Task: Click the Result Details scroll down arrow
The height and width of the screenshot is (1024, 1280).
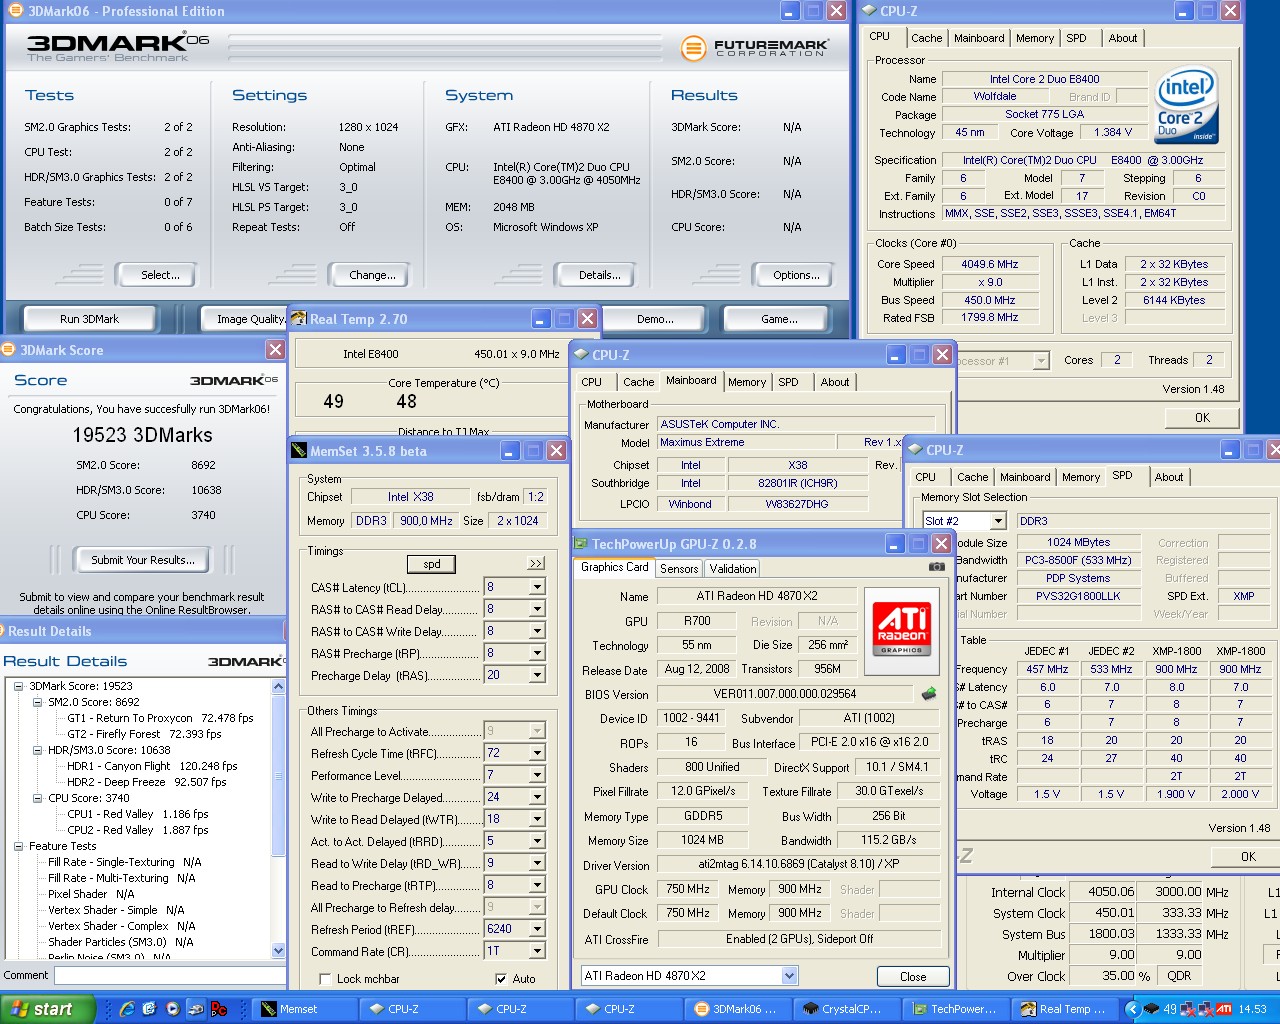Action: 278,951
